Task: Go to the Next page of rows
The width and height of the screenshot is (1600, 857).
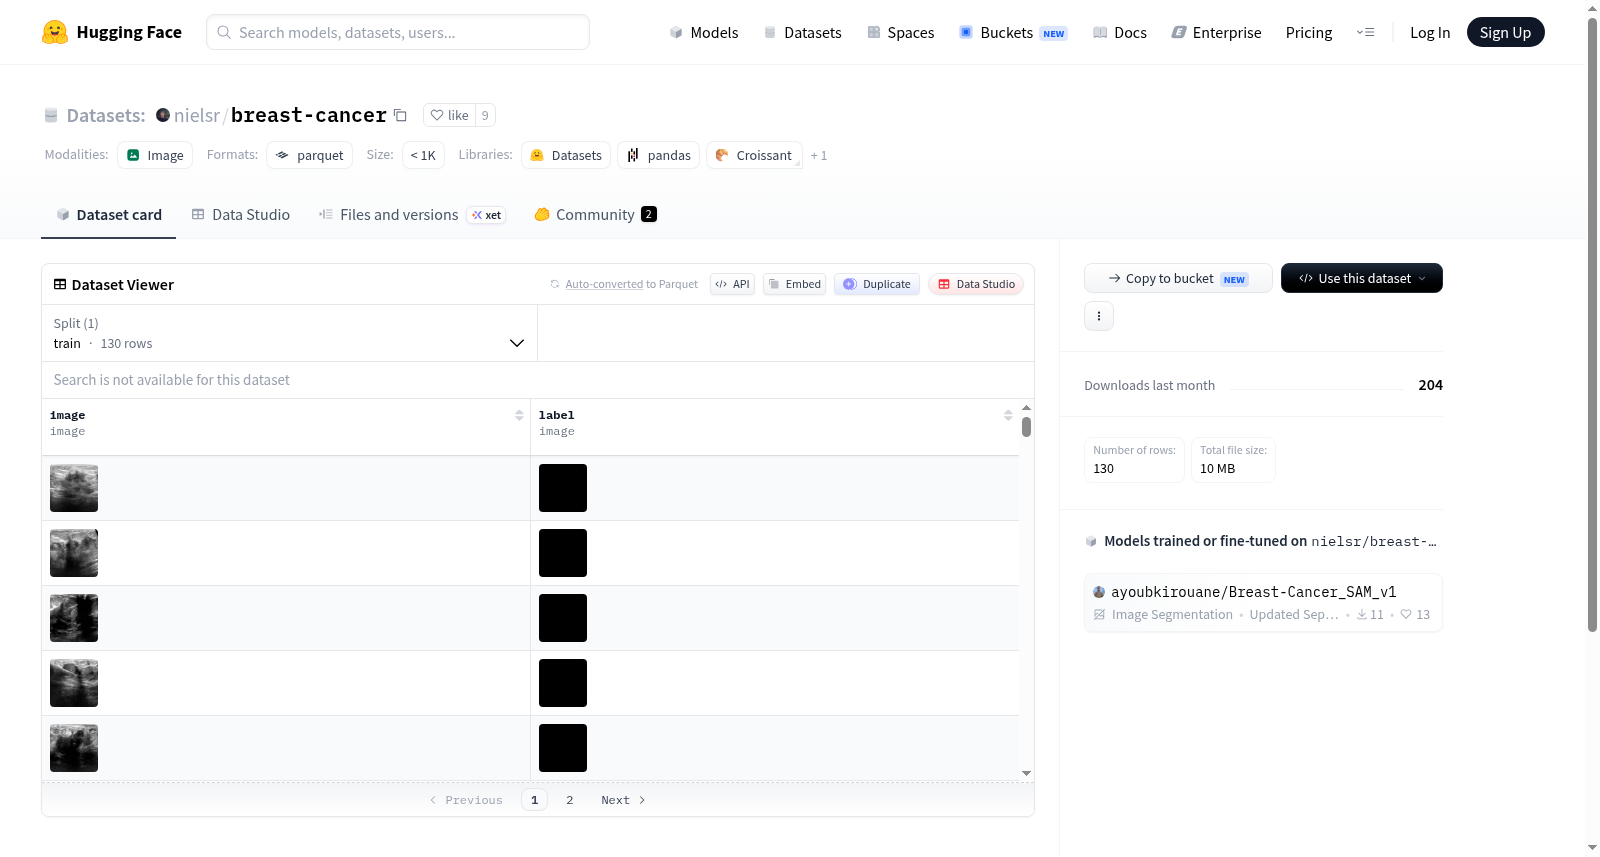Action: click(623, 800)
